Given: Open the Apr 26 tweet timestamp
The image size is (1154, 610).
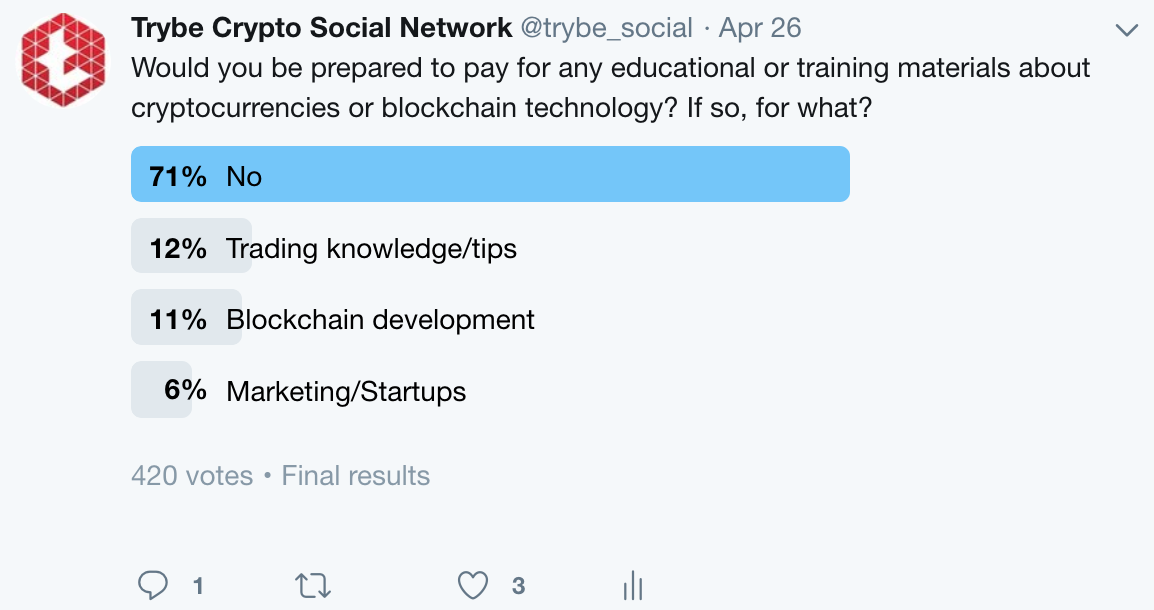Looking at the screenshot, I should 759,28.
